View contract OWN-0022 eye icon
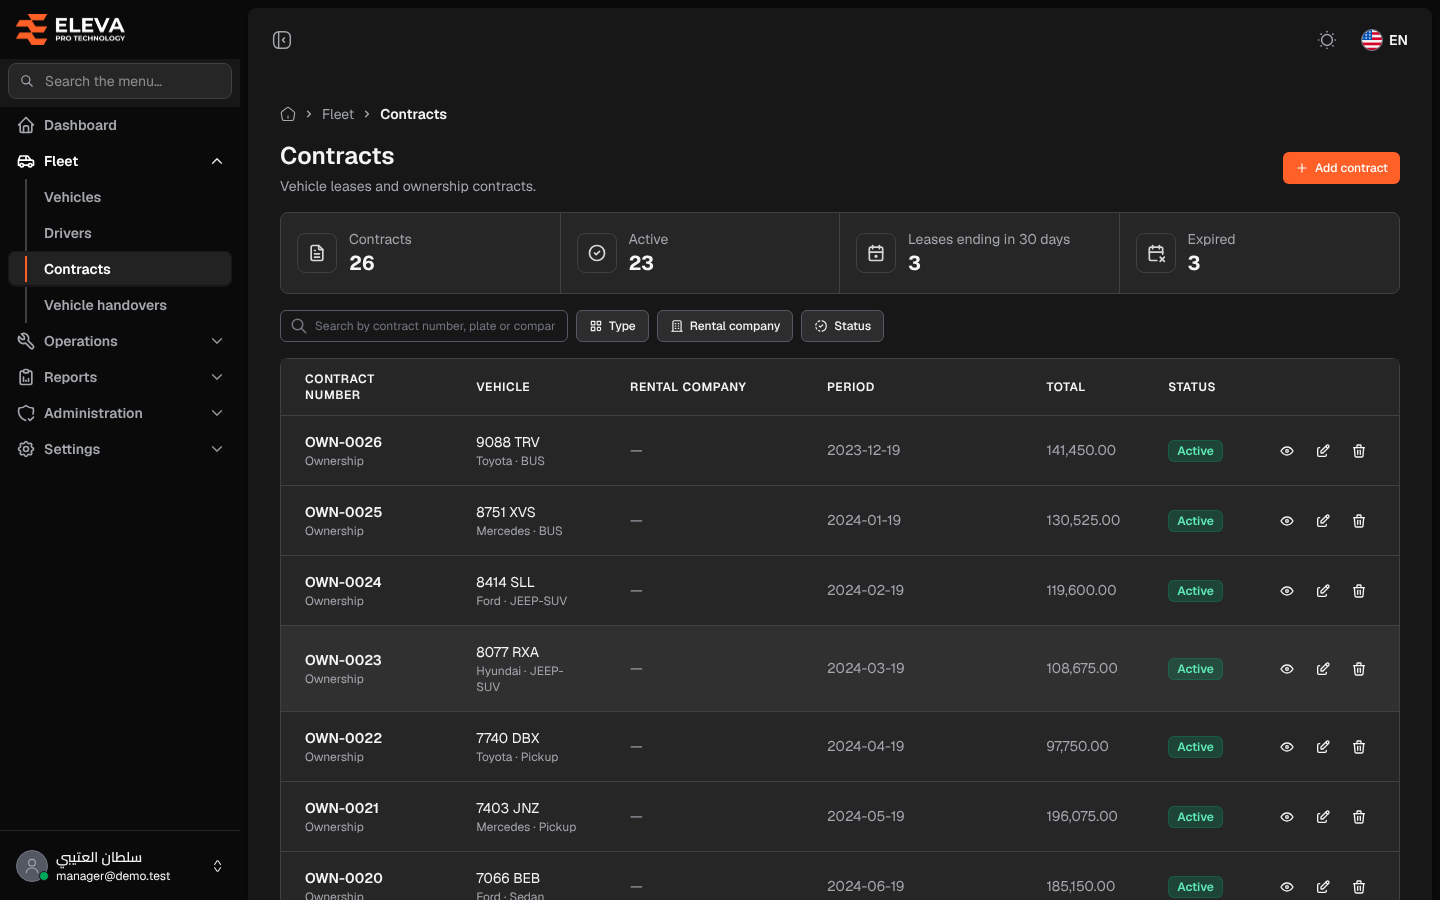1440x900 pixels. pos(1287,747)
